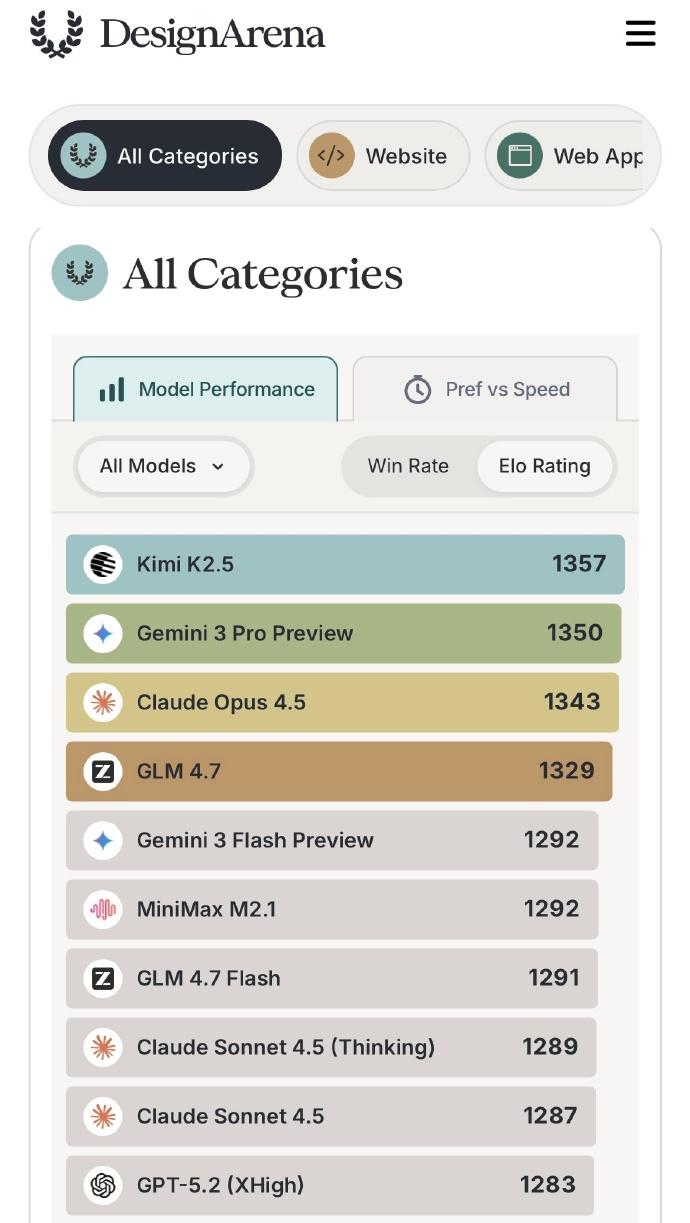690x1223 pixels.
Task: Click the GLM 4.7 Flash Z icon
Action: pos(103,978)
